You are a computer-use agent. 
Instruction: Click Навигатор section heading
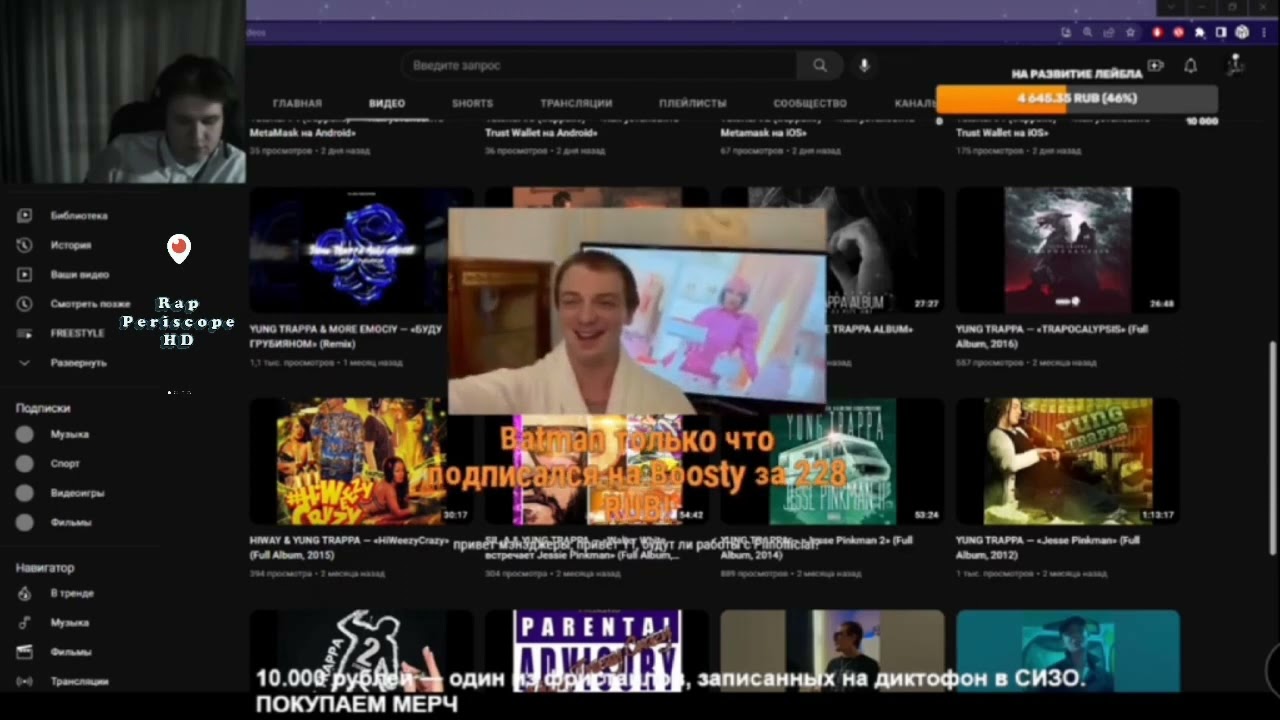[45, 567]
